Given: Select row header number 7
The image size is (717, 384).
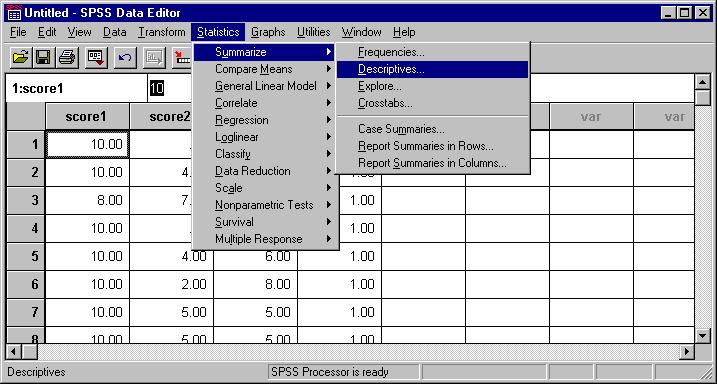Looking at the screenshot, I should pos(26,312).
